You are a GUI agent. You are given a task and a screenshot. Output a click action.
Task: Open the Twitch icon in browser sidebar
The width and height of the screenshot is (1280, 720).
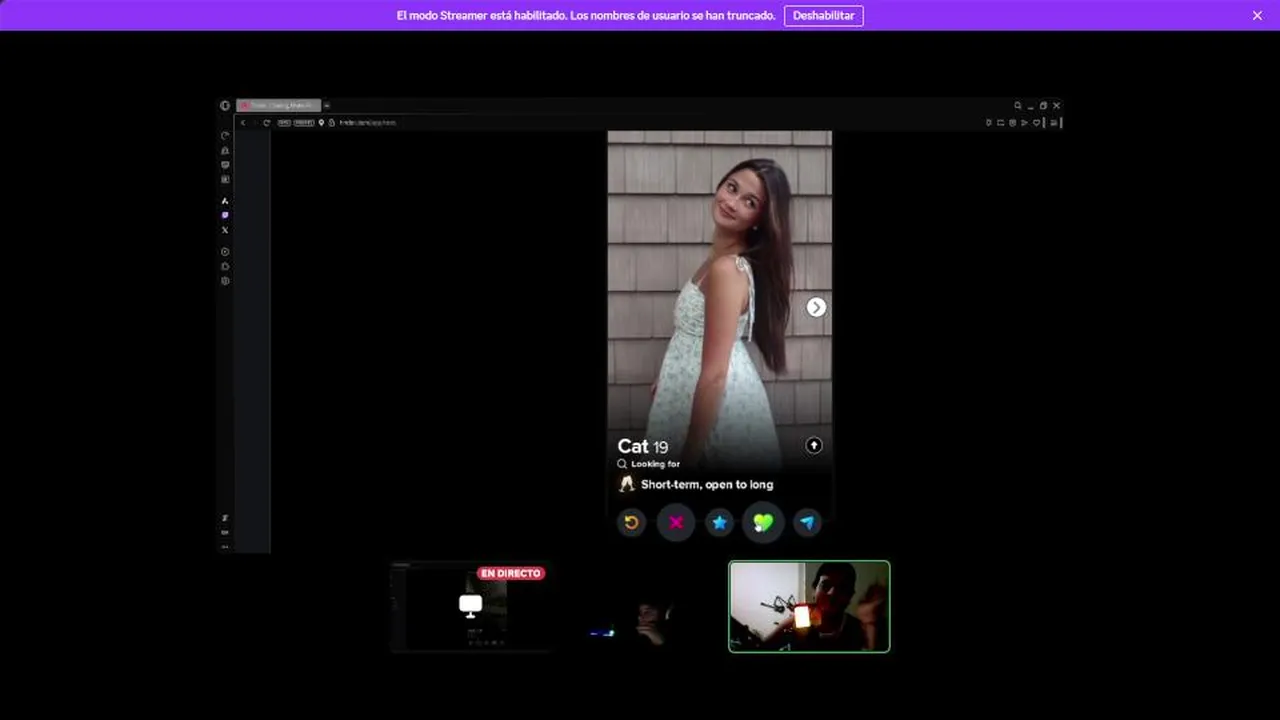[225, 215]
